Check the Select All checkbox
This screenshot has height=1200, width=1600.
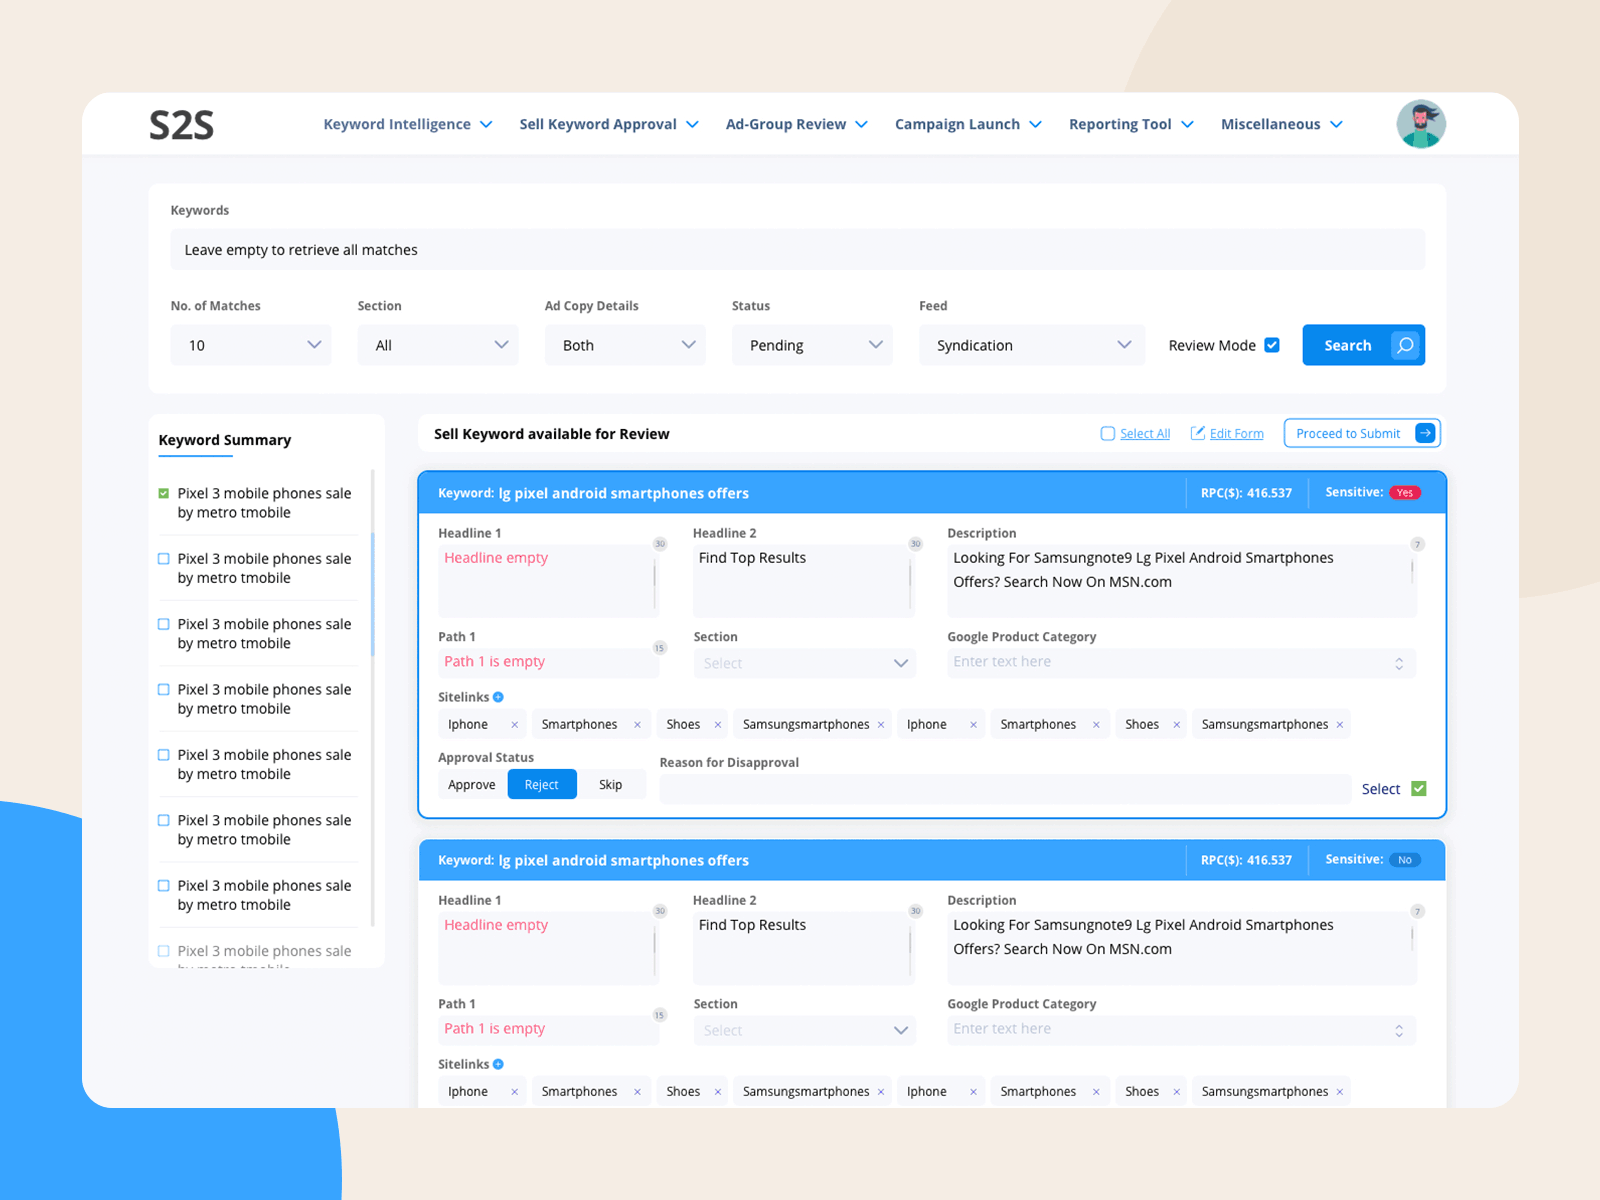pyautogui.click(x=1108, y=433)
